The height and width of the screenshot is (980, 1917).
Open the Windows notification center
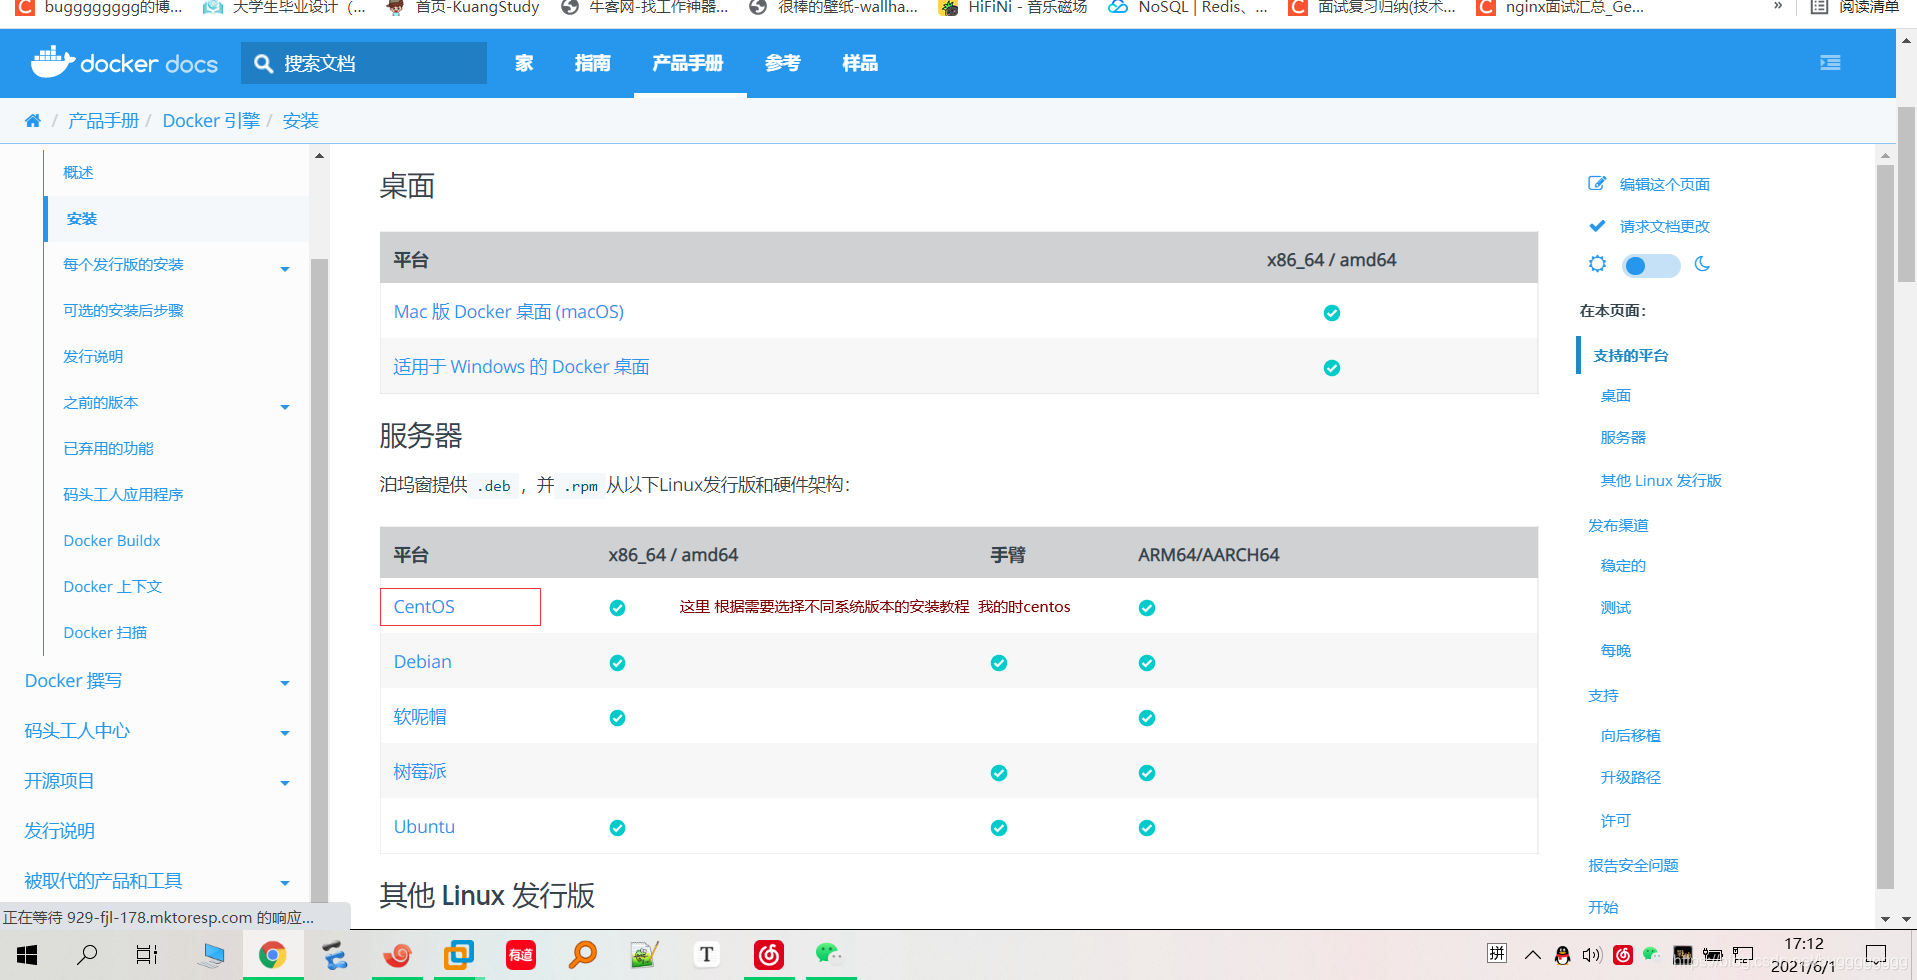click(x=1875, y=954)
